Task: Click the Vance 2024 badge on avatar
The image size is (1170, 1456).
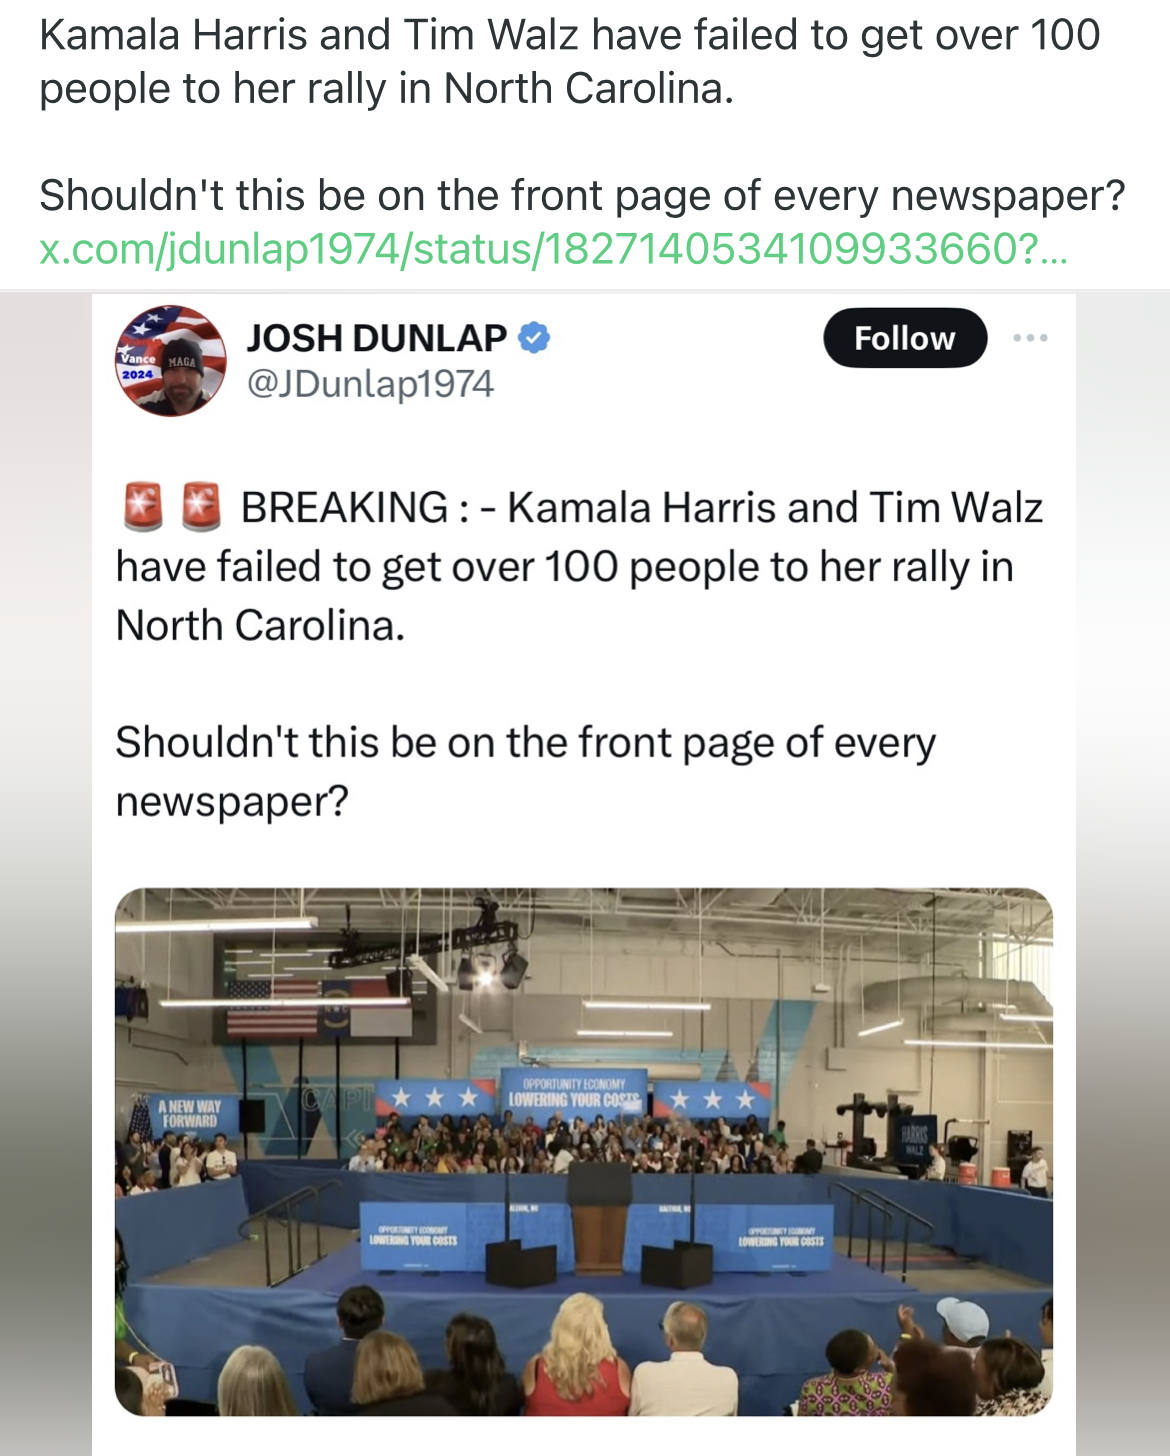Action: [137, 366]
